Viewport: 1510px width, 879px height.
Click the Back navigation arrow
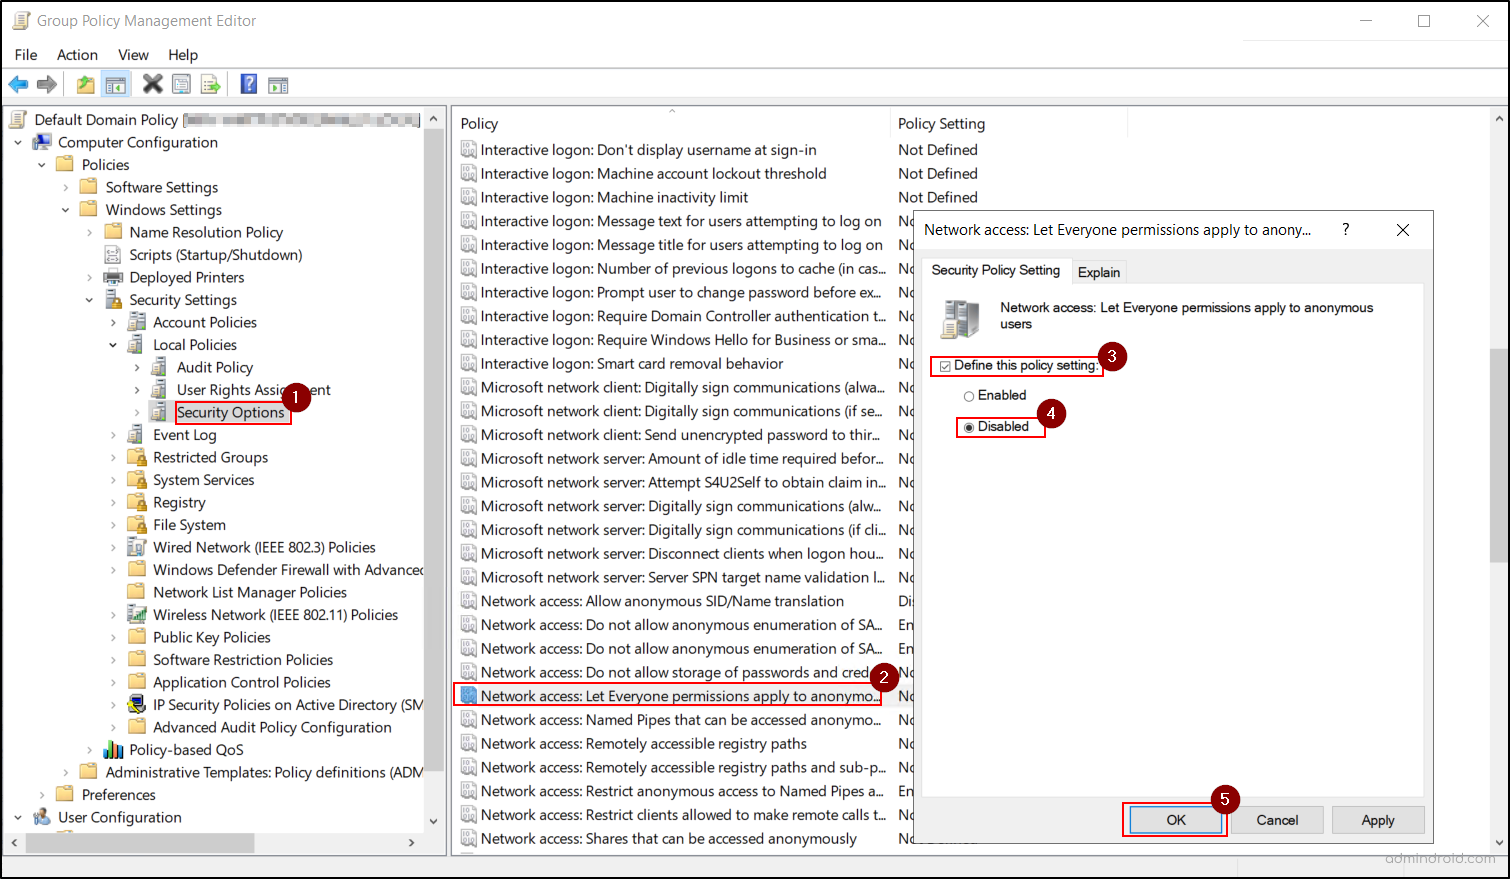(18, 83)
